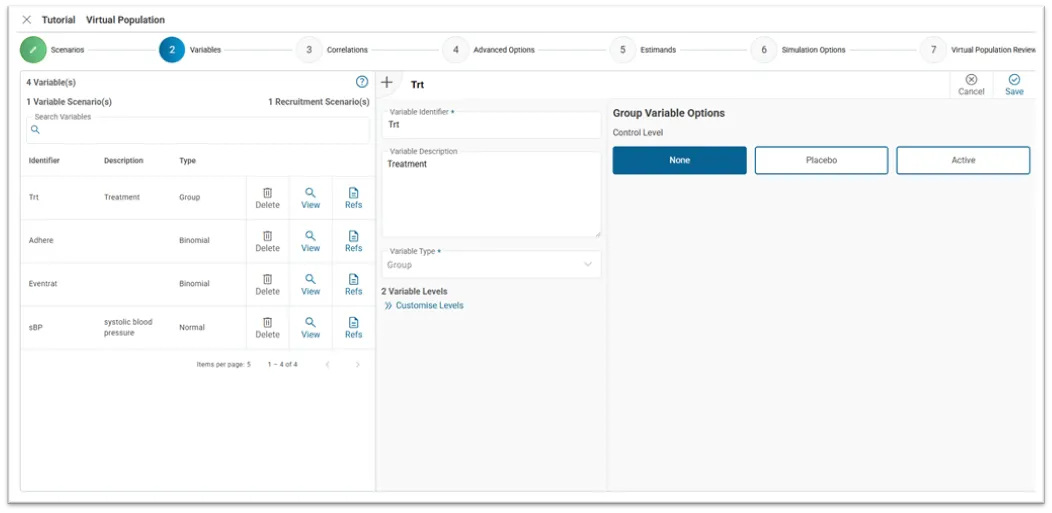Open Refs for the Trt variable
This screenshot has height=513, width=1052.
pyautogui.click(x=353, y=198)
